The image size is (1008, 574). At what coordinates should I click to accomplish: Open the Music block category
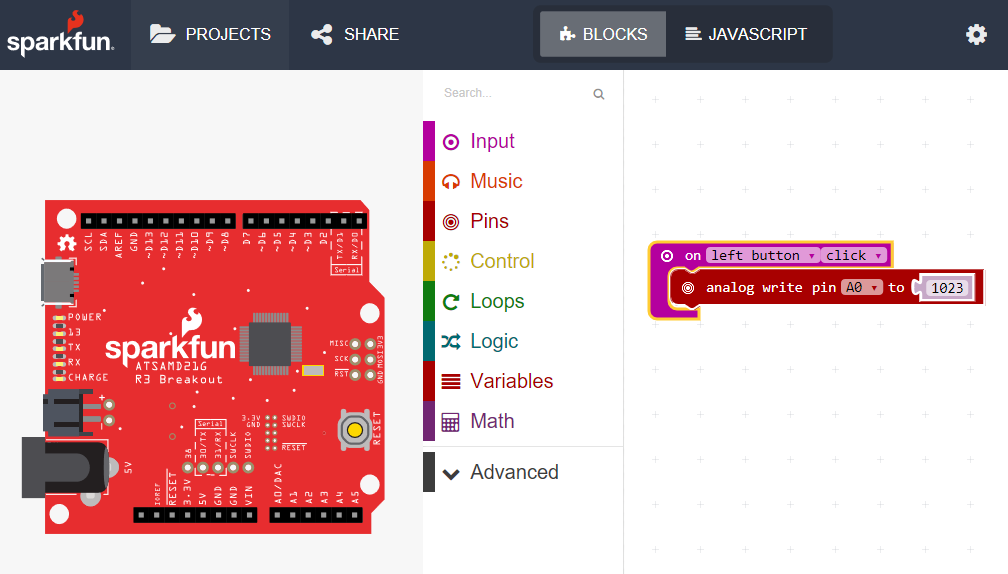click(523, 181)
